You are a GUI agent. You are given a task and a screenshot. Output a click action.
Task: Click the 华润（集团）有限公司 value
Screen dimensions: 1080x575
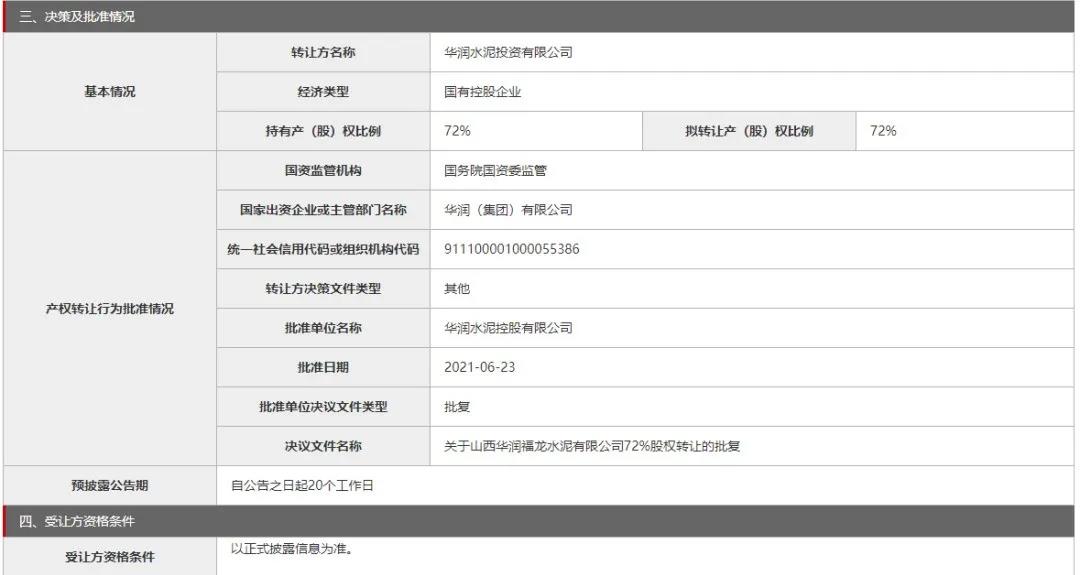click(508, 210)
